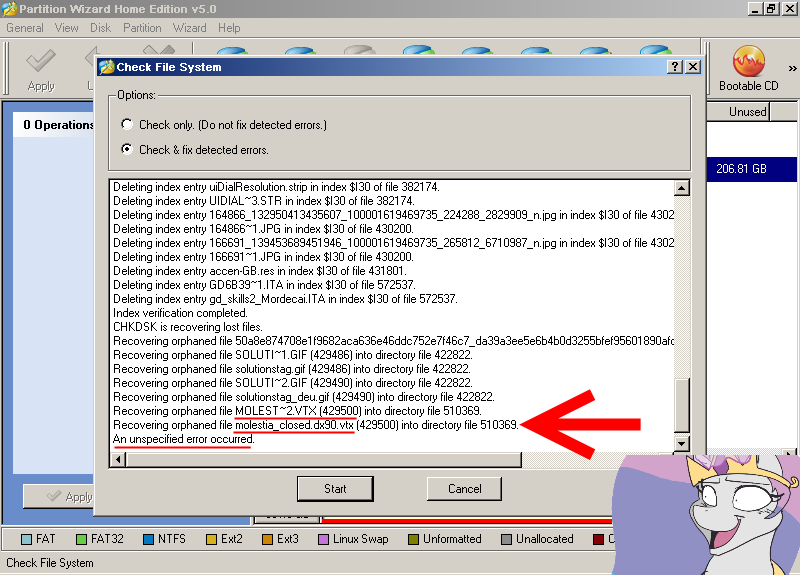Click the gd_skills2_Mordecai.ITA log line
800x575 pixels.
click(285, 299)
